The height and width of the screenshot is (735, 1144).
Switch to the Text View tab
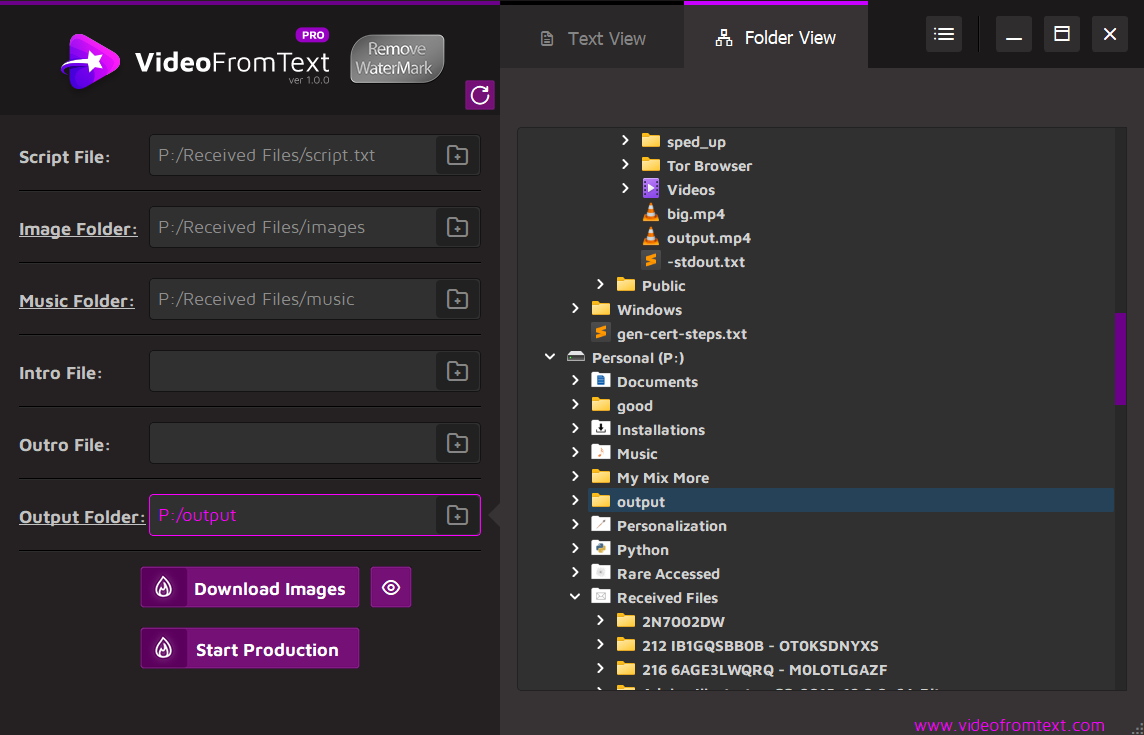click(592, 38)
